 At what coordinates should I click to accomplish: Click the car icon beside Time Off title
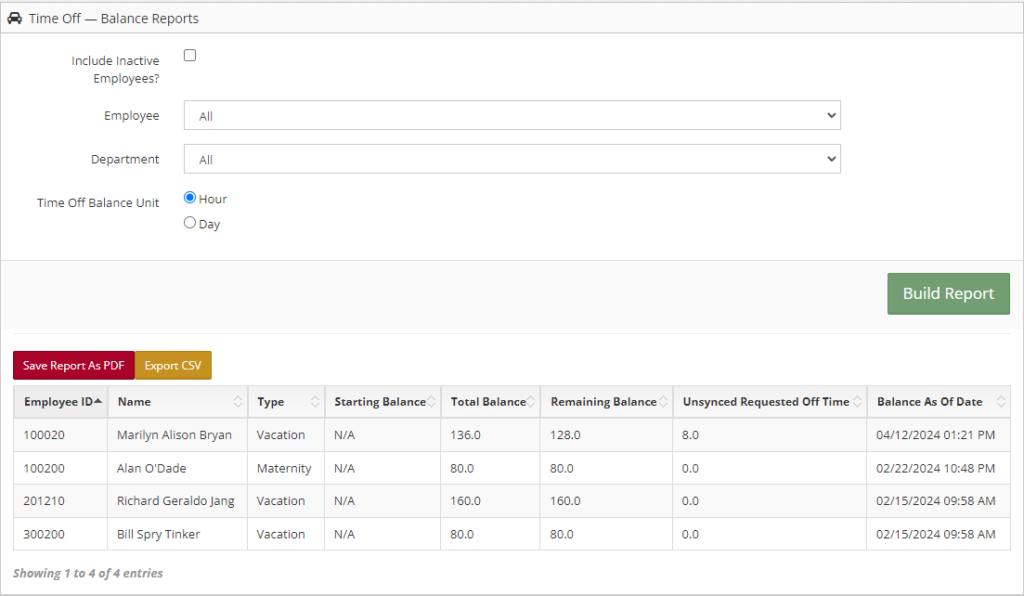14,18
